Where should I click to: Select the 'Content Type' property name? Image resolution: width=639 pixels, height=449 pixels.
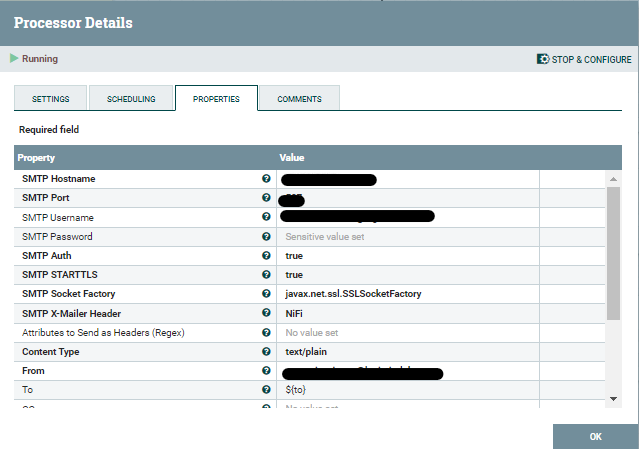(51, 352)
